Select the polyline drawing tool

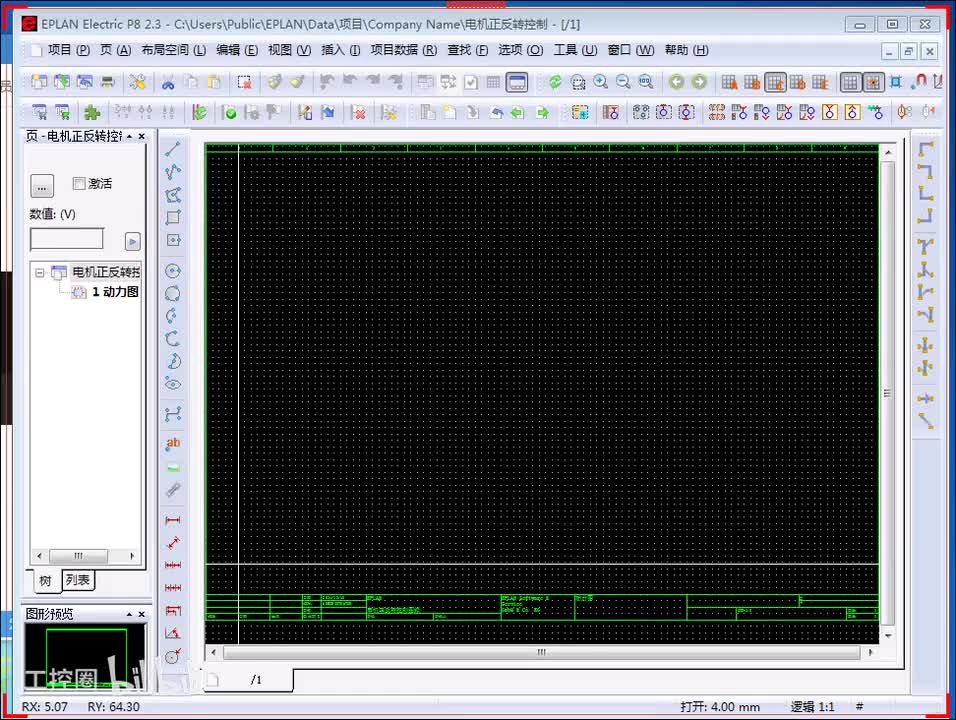pos(173,172)
